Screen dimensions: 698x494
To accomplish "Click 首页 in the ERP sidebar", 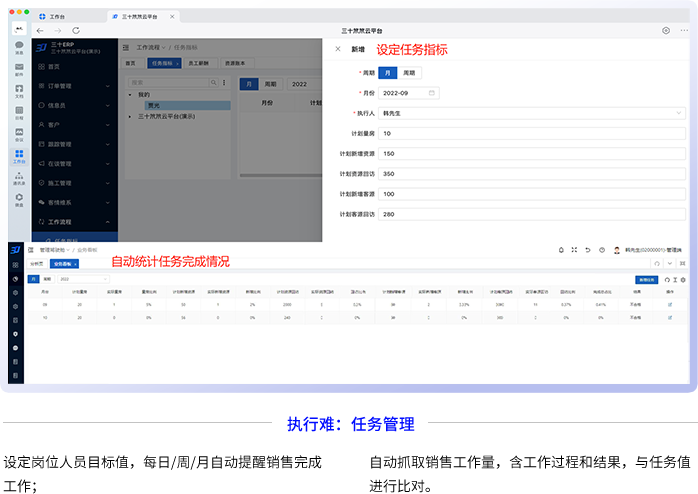I will [56, 67].
